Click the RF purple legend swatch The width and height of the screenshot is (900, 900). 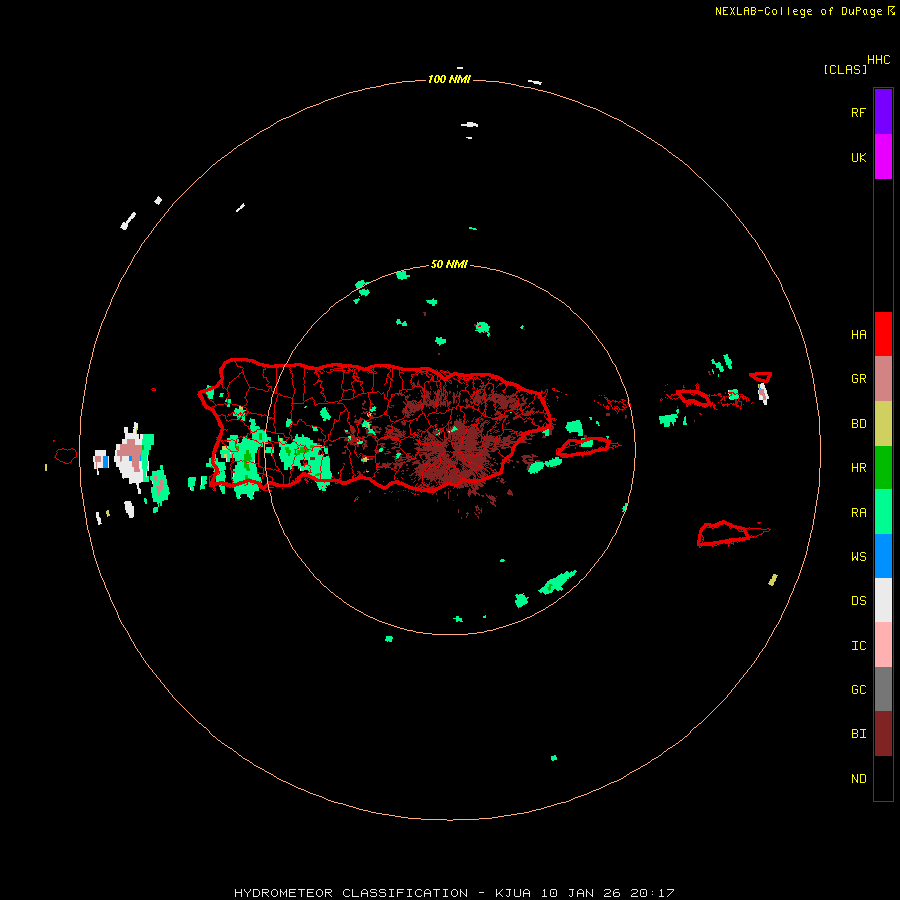pos(883,112)
